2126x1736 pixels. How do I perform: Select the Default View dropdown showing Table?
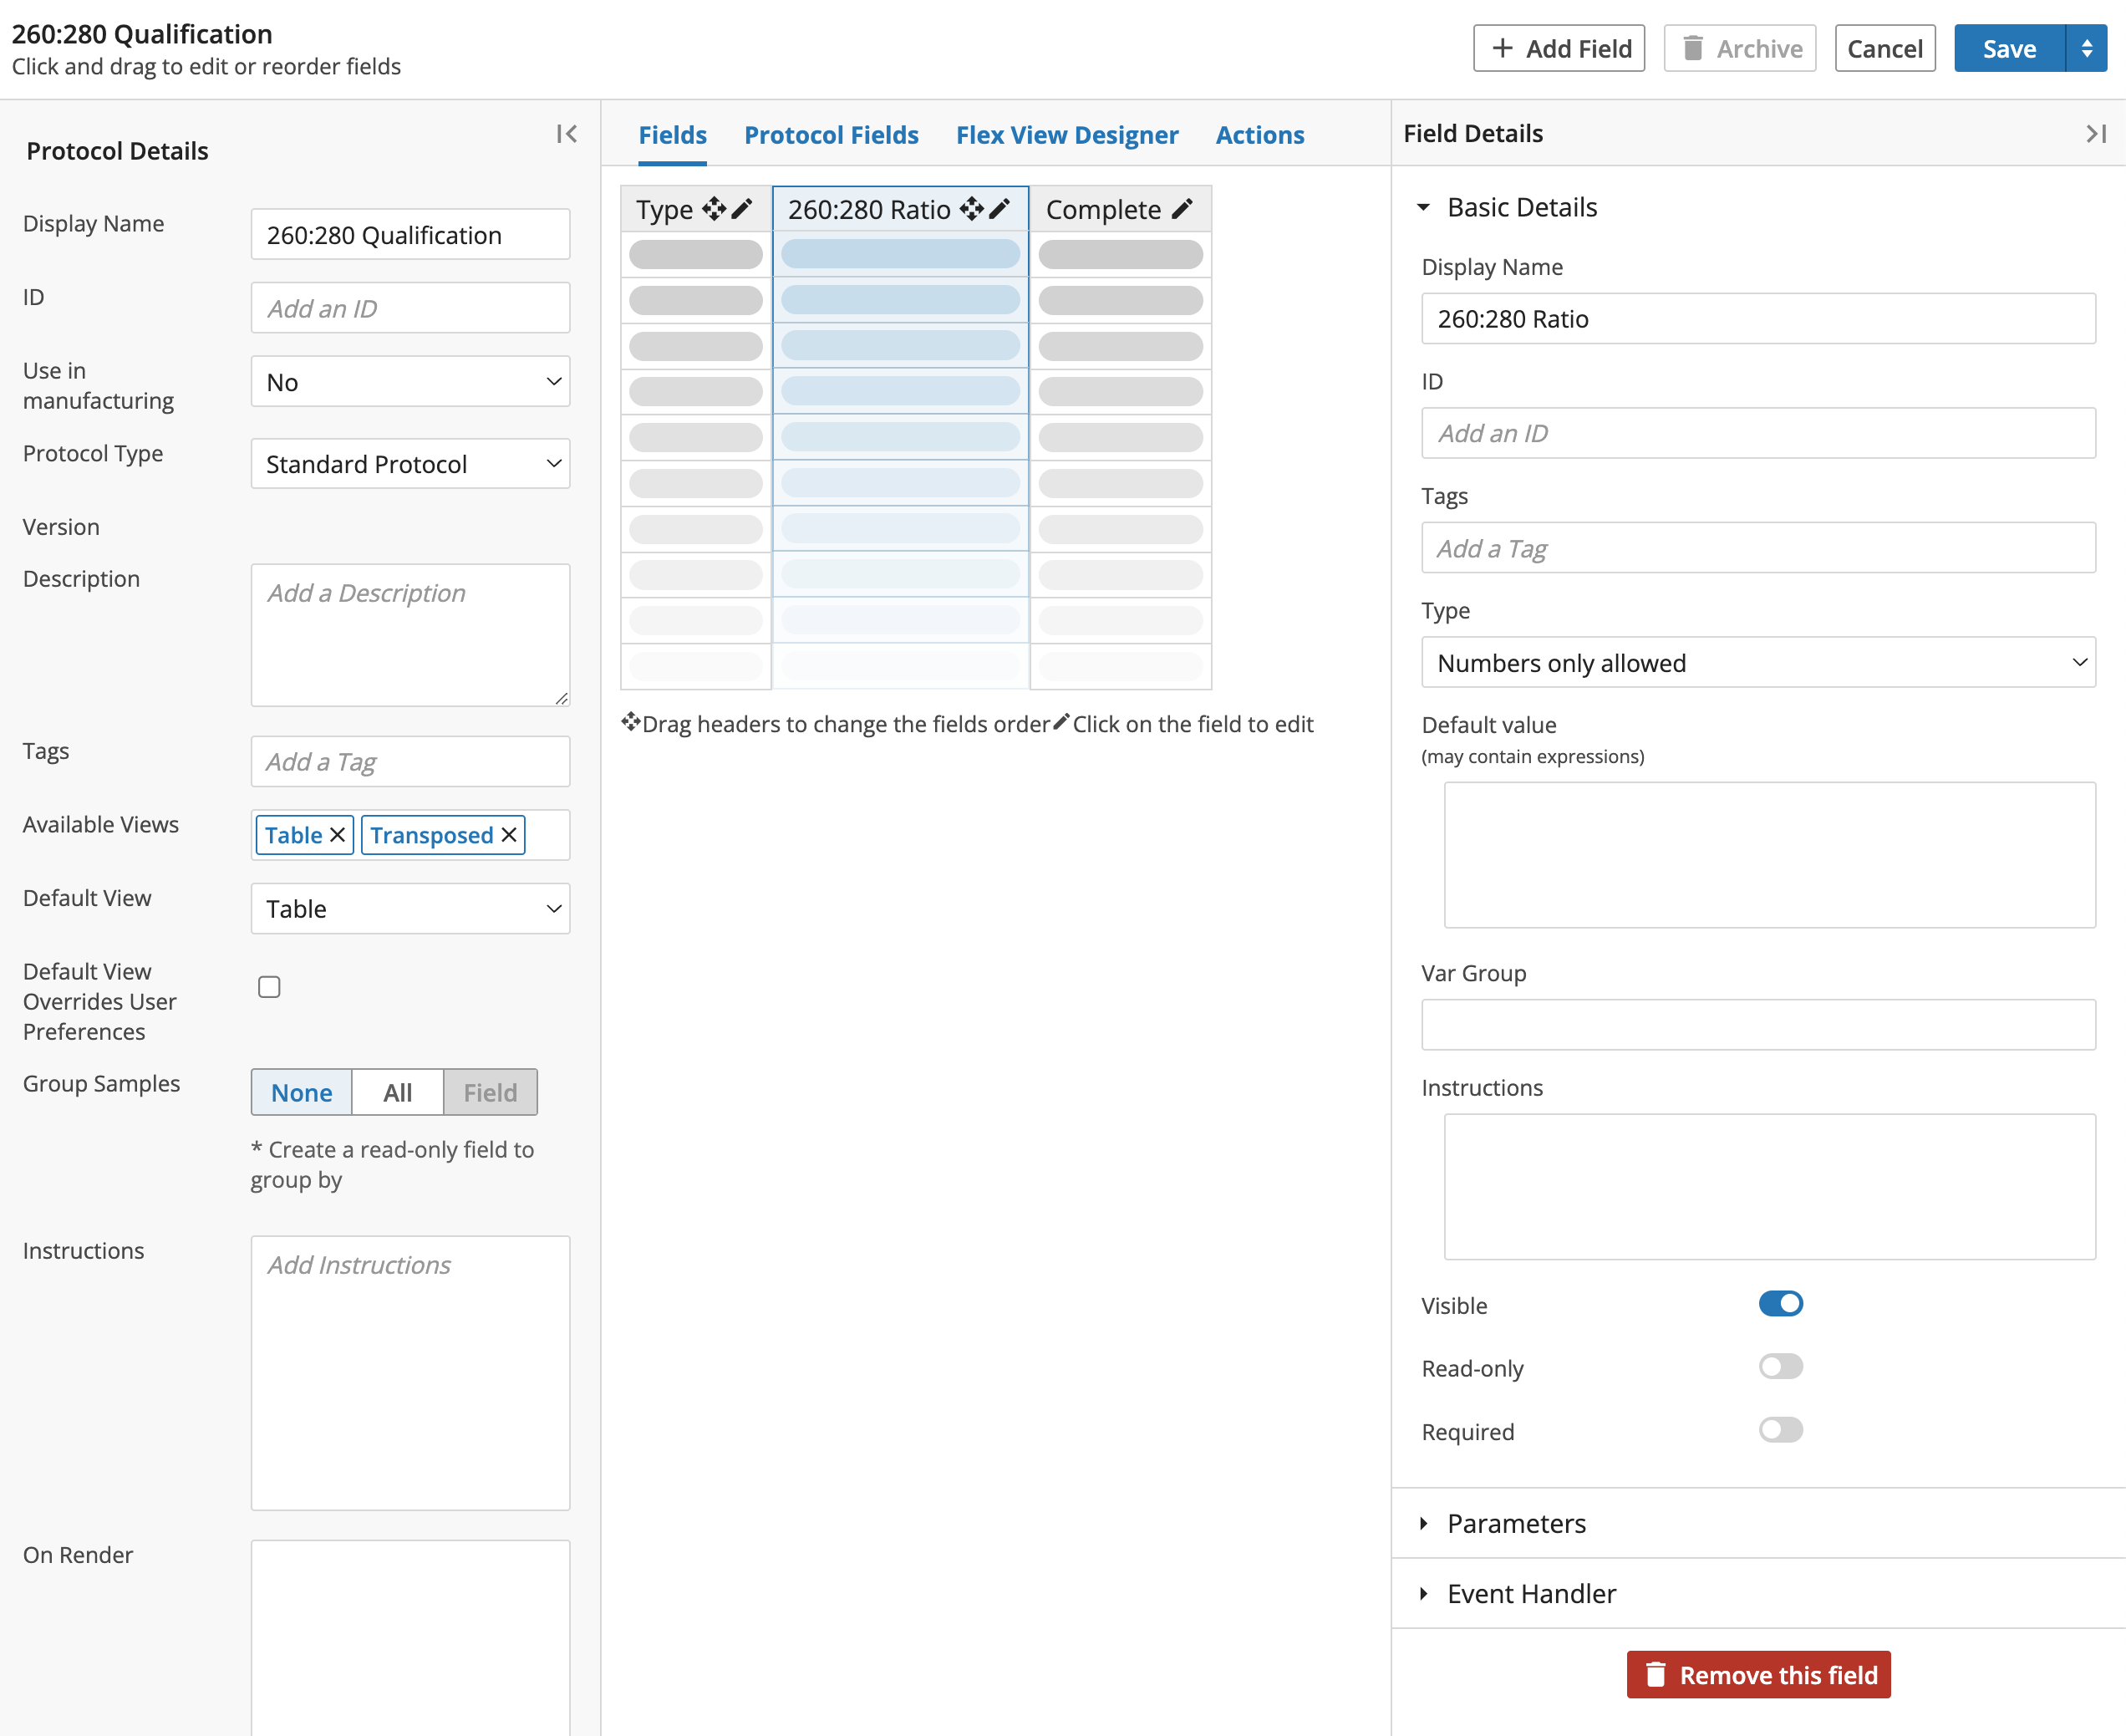coord(409,909)
